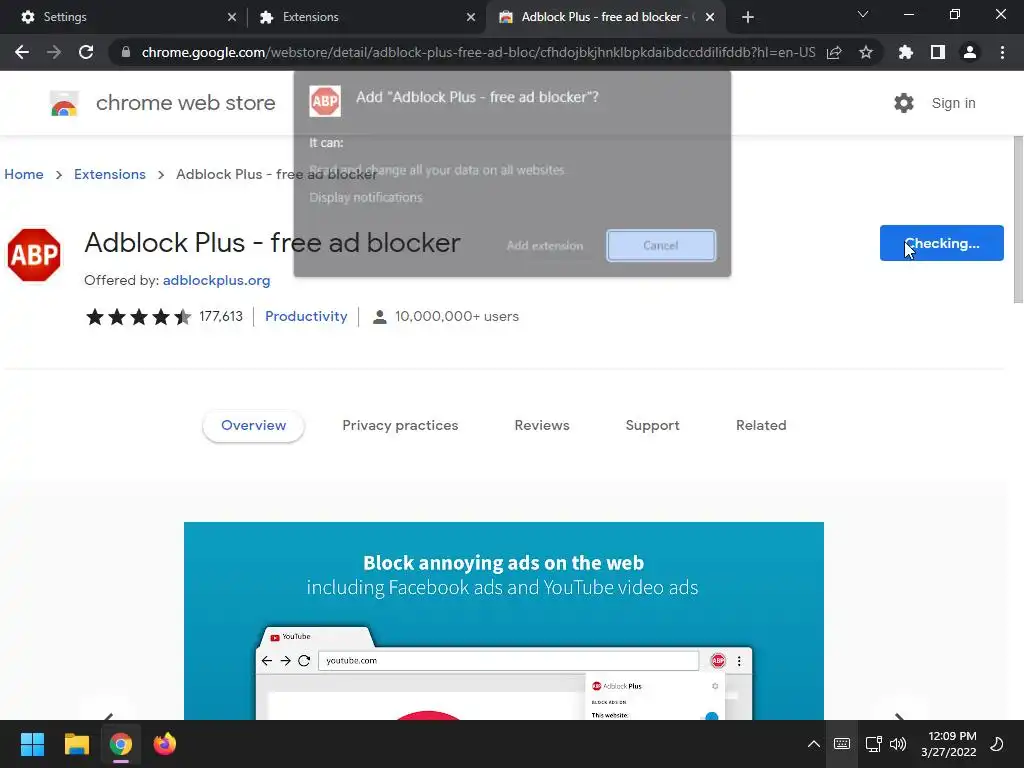Open the Privacy practices tab
Screen dimensions: 1024x768
pos(400,425)
